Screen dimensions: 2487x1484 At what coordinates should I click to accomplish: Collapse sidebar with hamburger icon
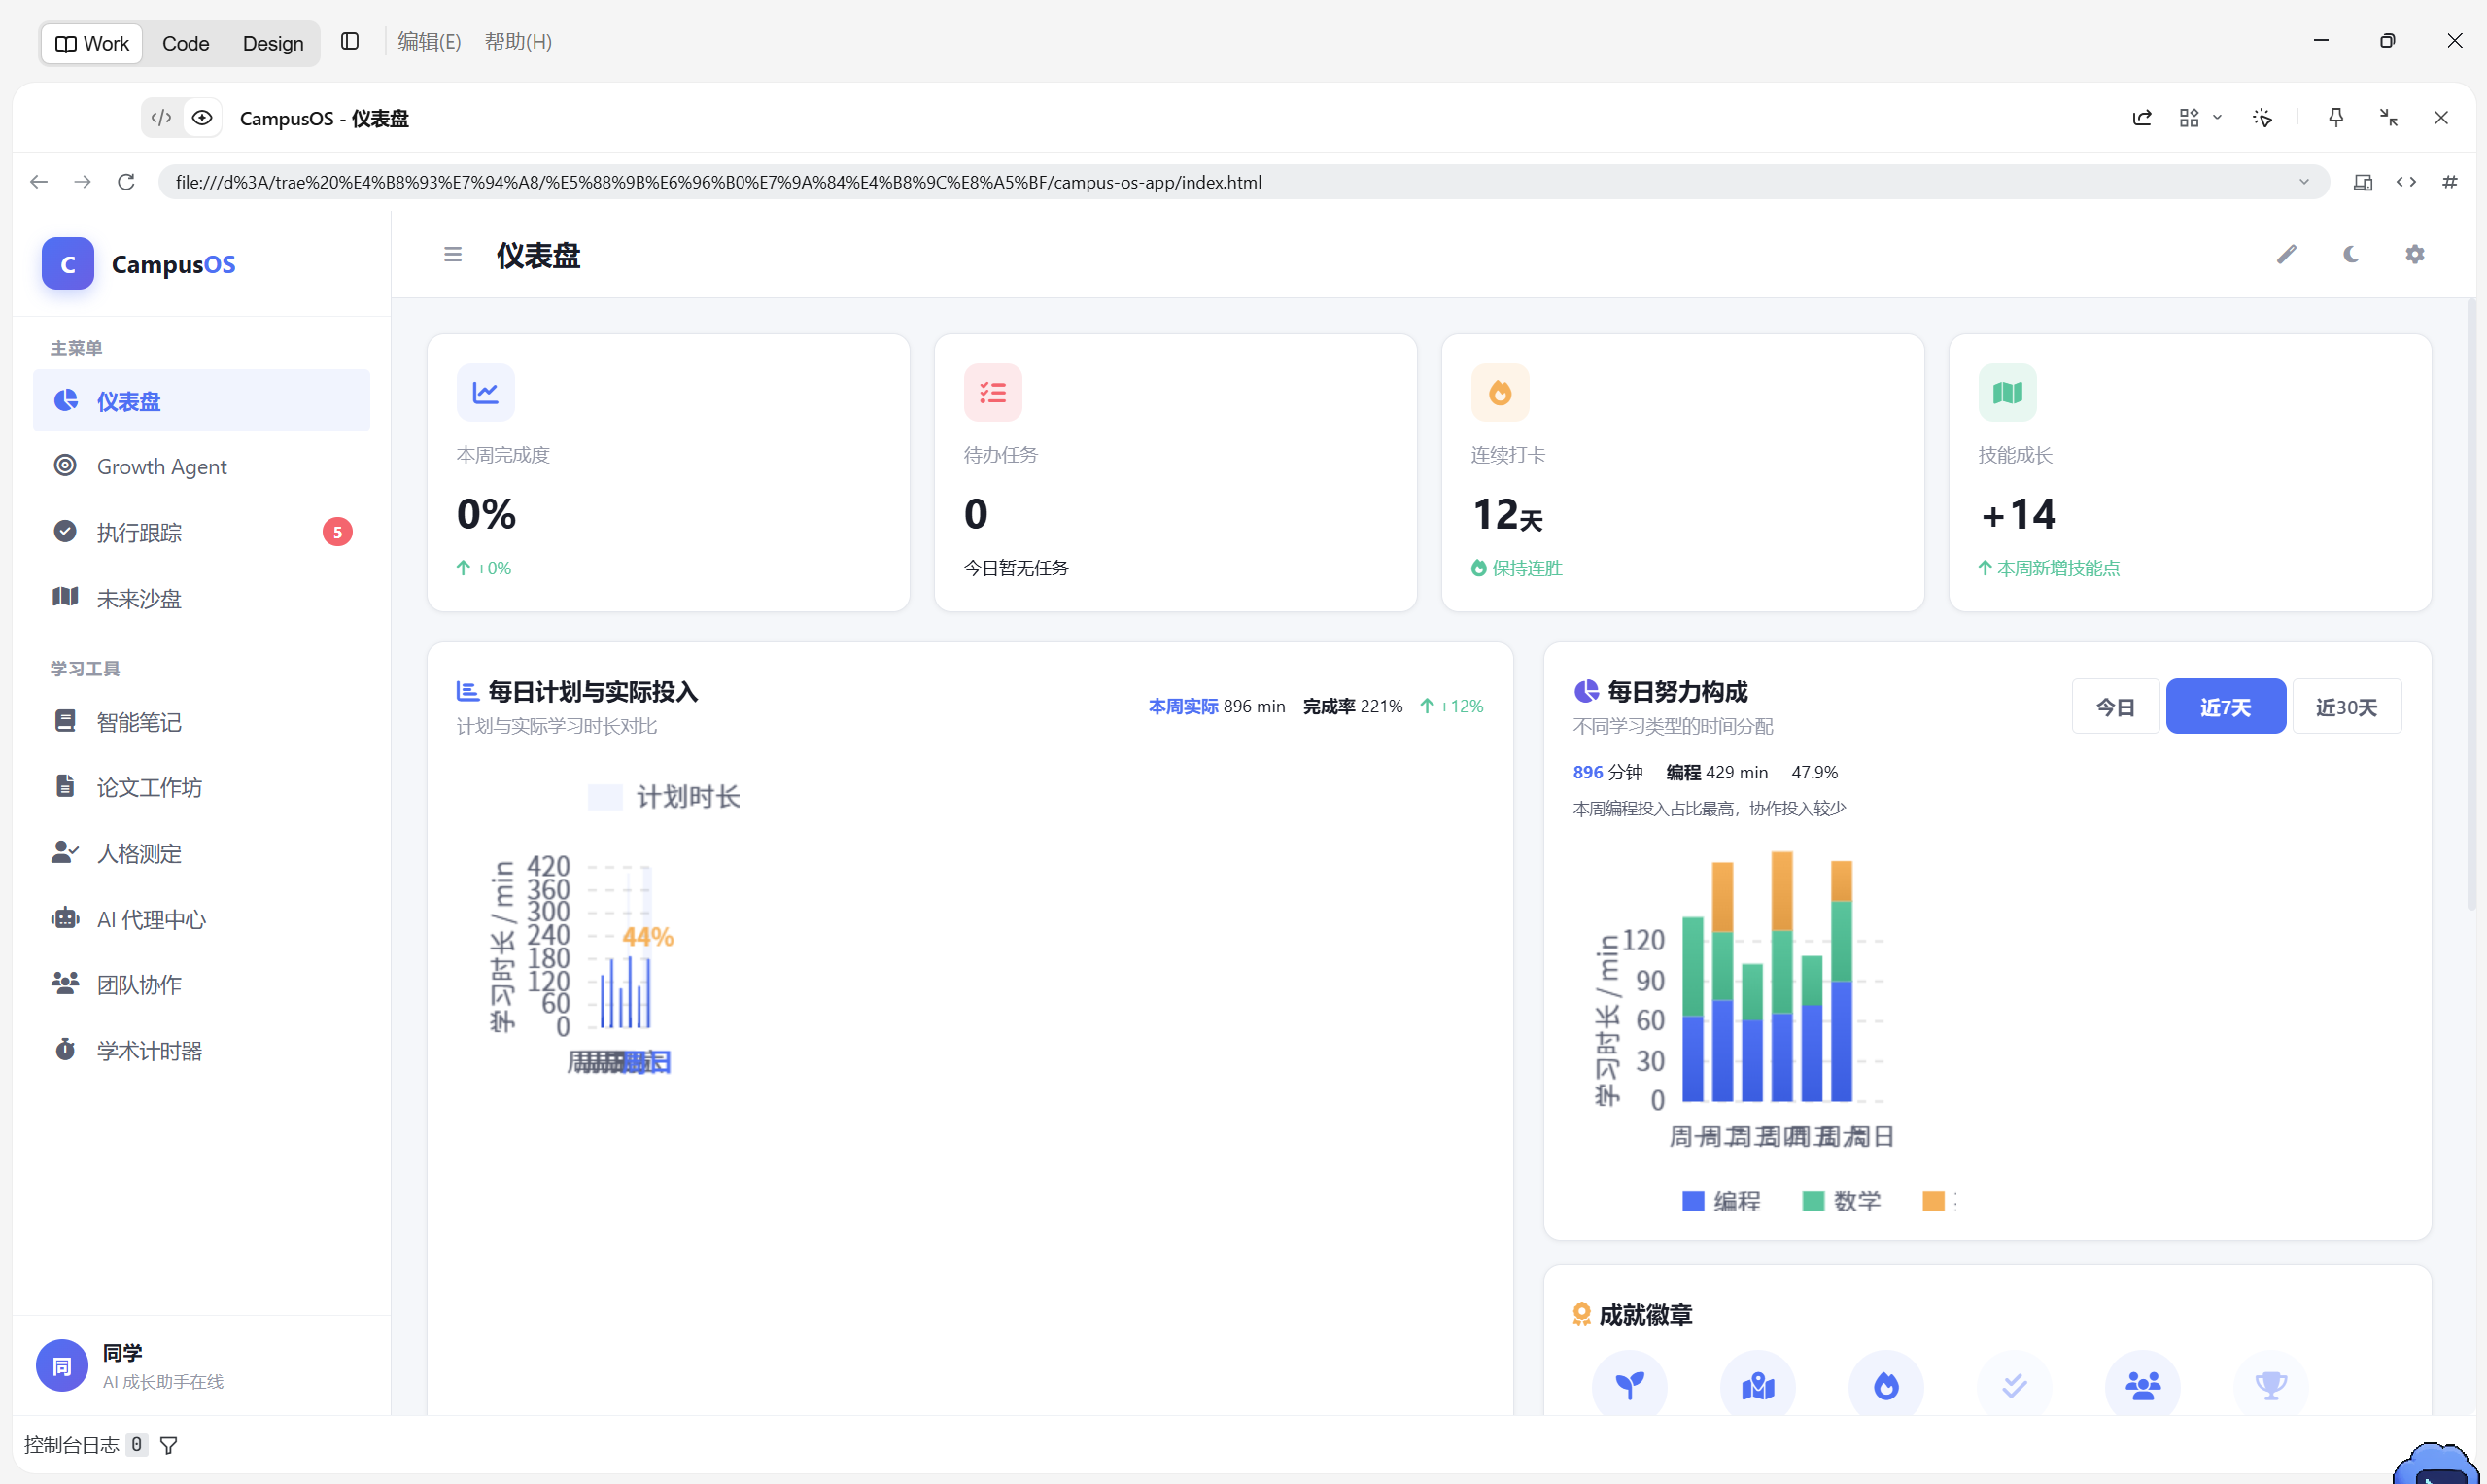point(453,255)
